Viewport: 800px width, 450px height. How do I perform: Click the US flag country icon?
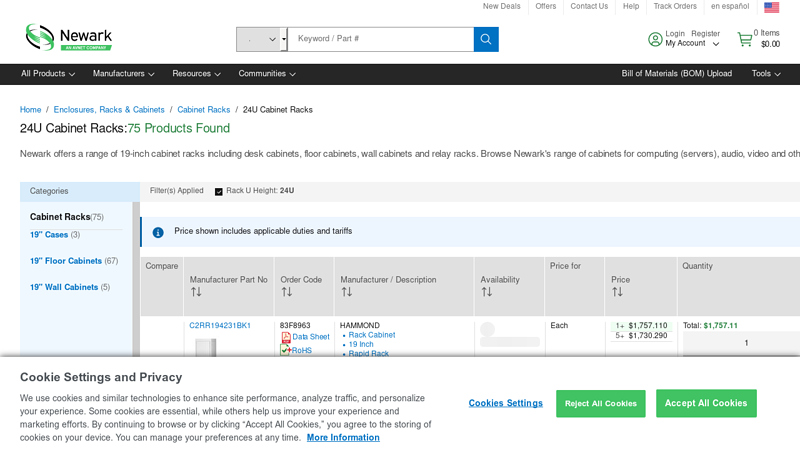771,7
